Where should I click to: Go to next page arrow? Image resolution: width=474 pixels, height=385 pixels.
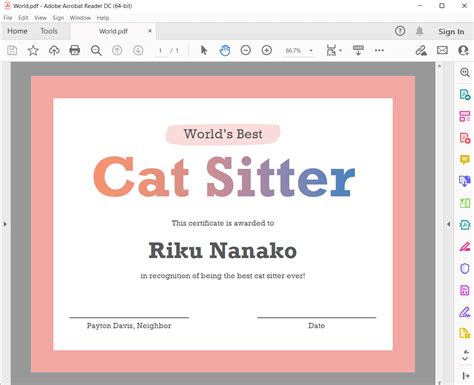(x=138, y=50)
